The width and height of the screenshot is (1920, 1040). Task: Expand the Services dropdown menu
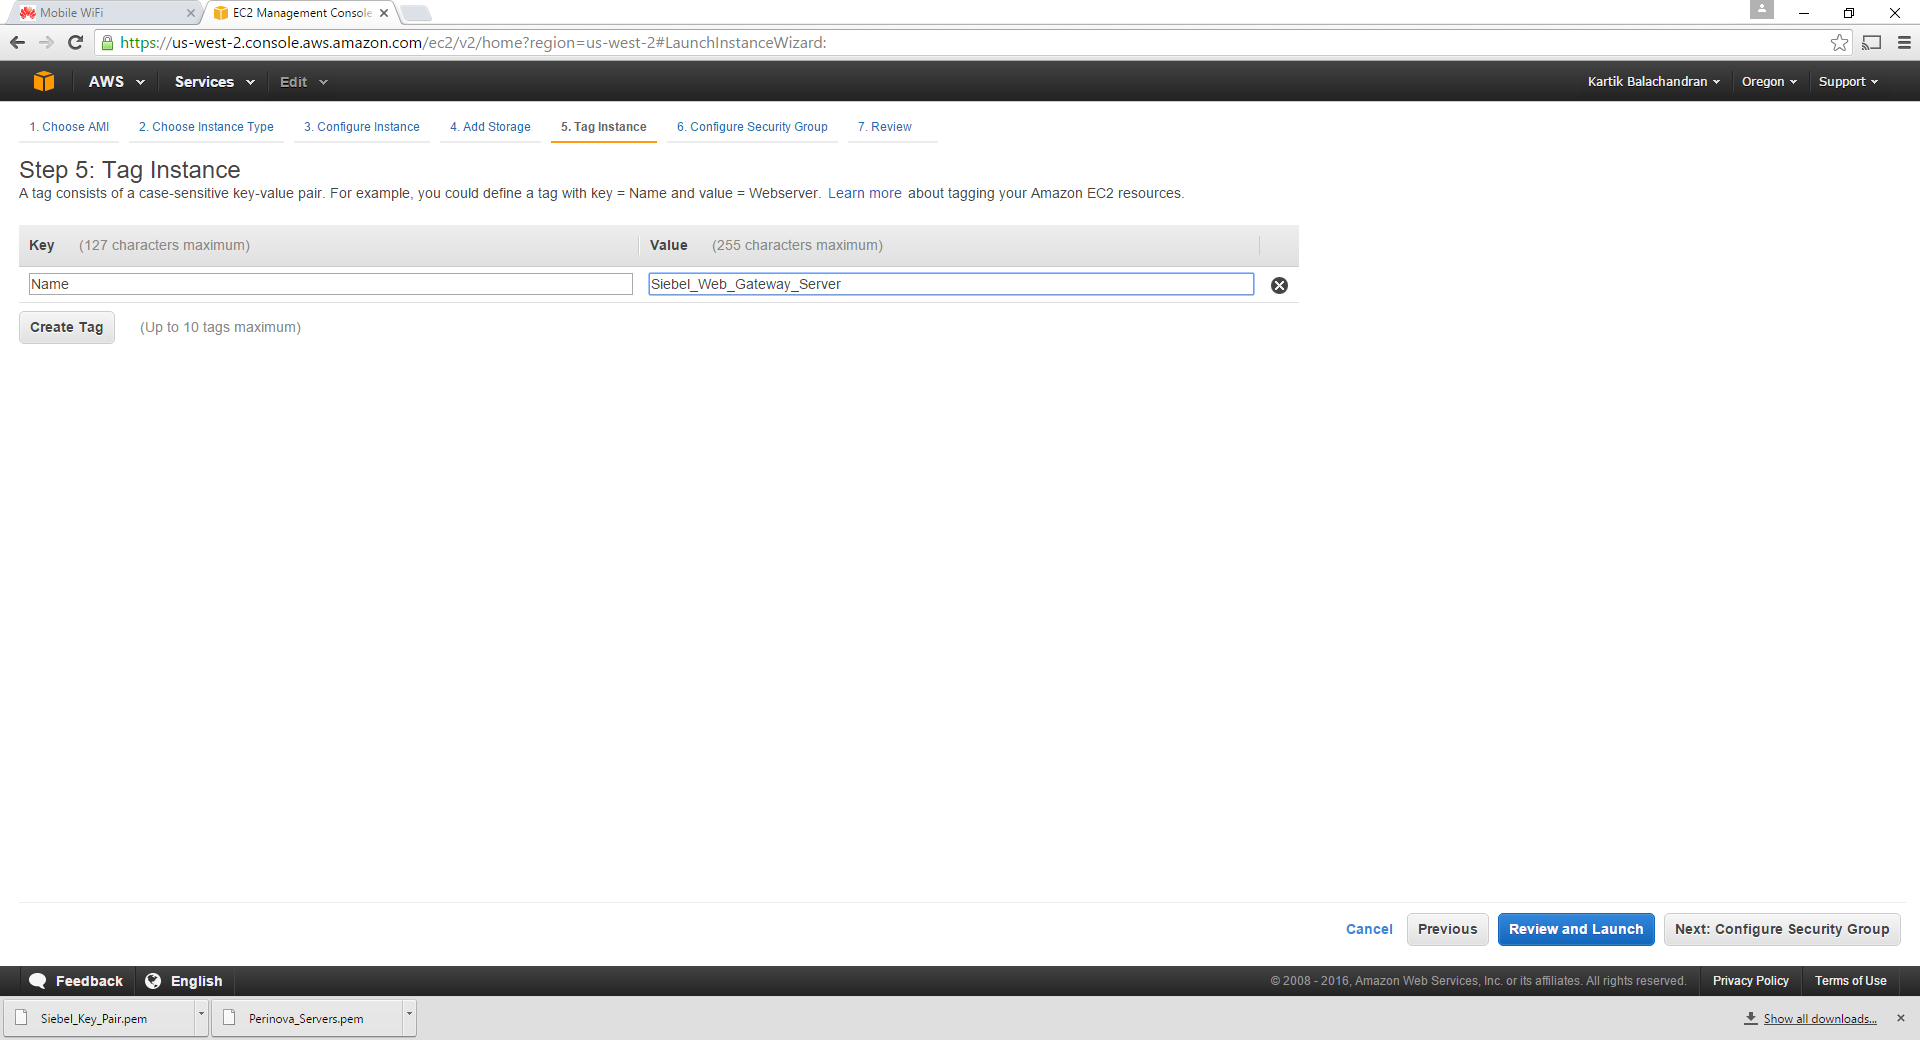(x=214, y=82)
